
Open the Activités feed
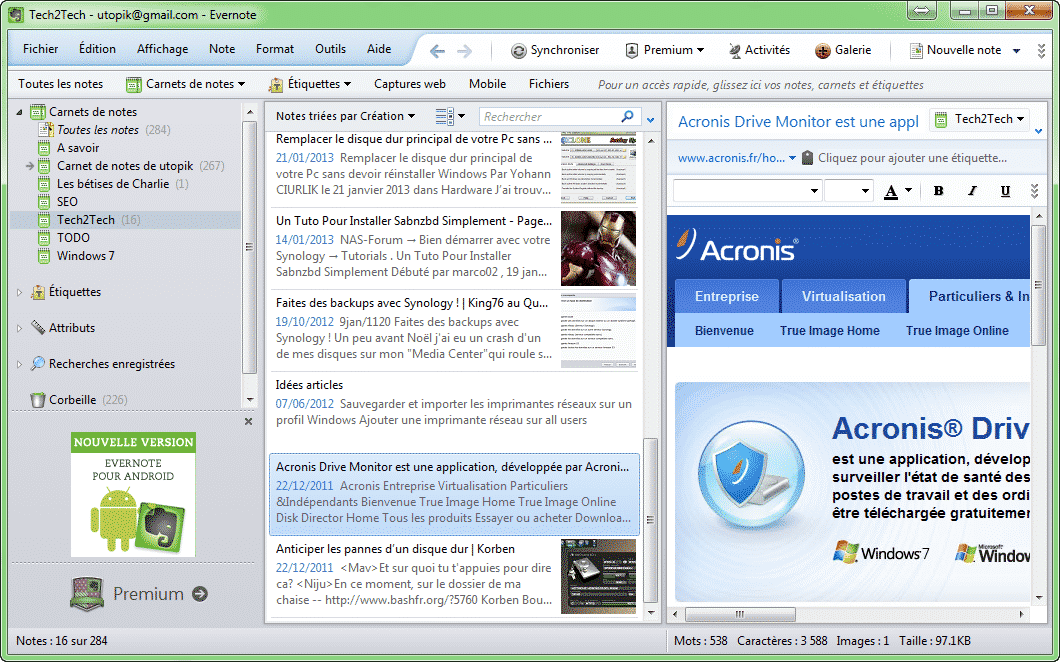(x=759, y=50)
